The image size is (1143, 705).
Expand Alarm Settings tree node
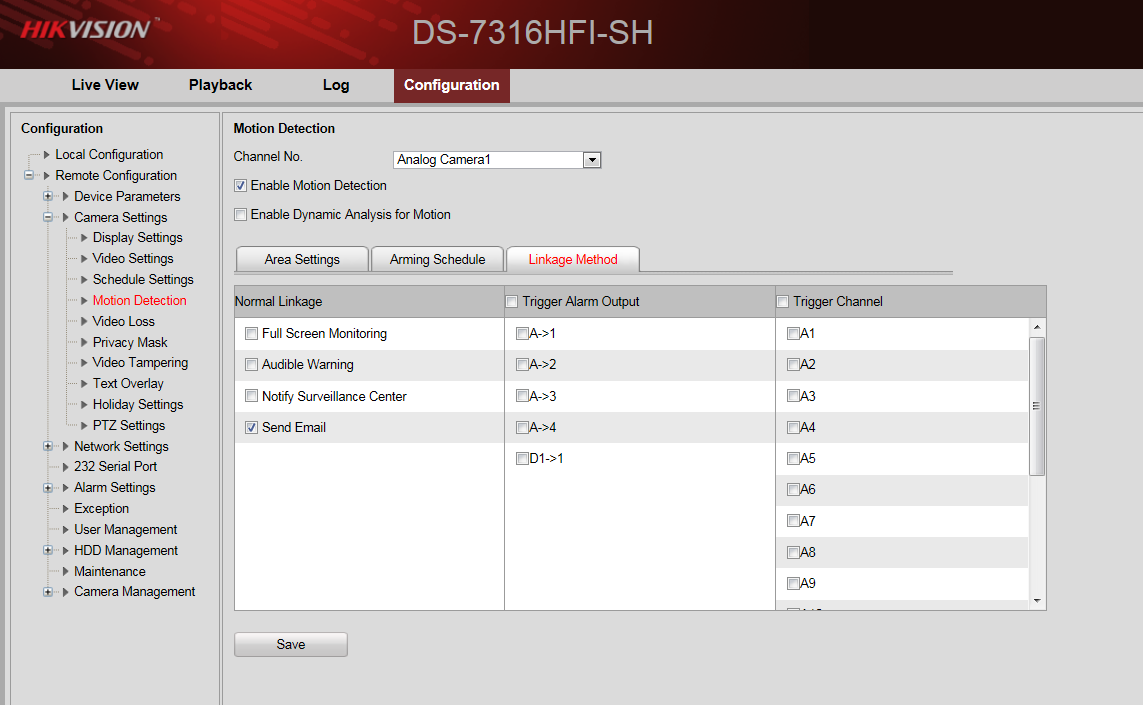pos(48,488)
